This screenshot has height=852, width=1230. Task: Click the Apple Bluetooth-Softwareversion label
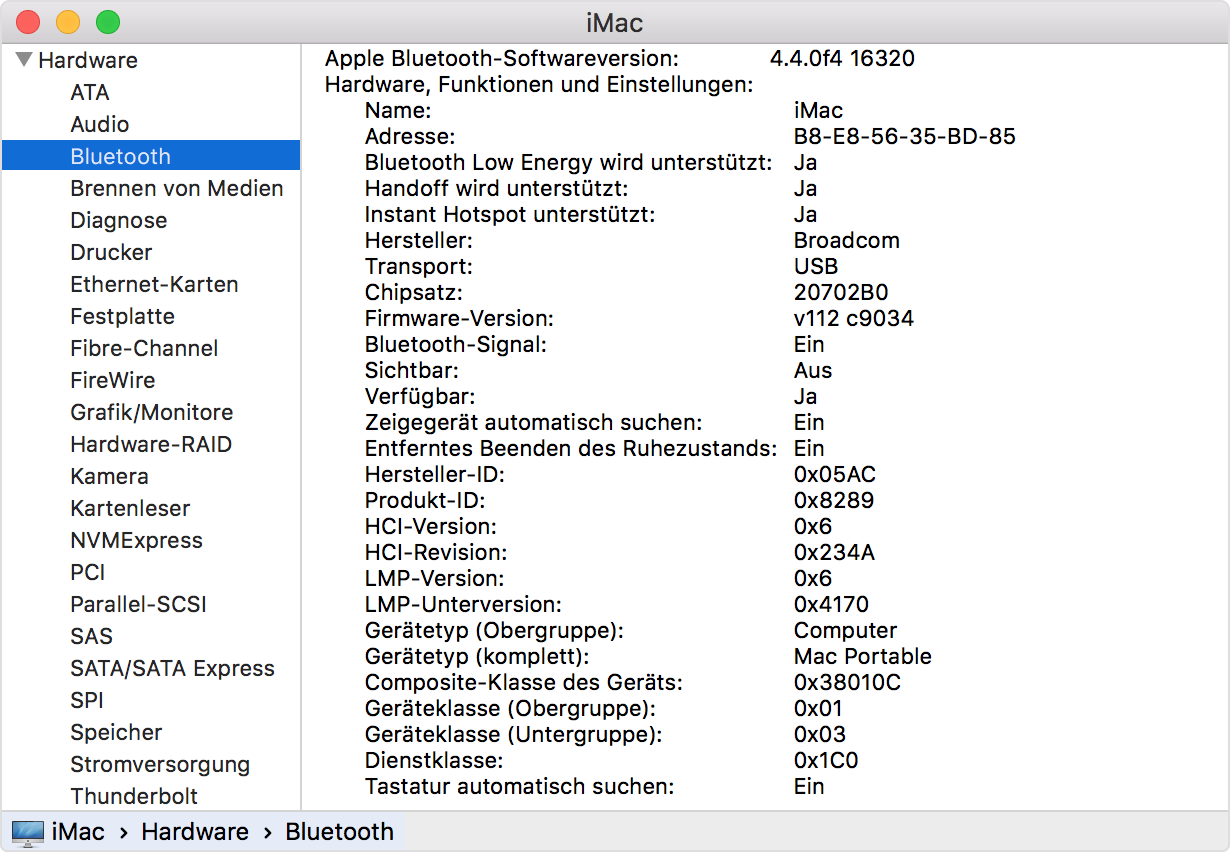coord(502,58)
